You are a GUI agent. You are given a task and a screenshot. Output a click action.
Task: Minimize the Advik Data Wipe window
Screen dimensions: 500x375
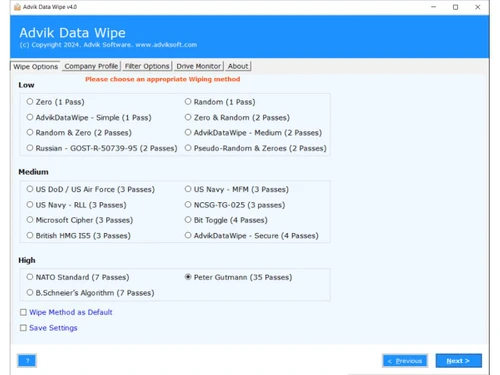[x=433, y=7]
